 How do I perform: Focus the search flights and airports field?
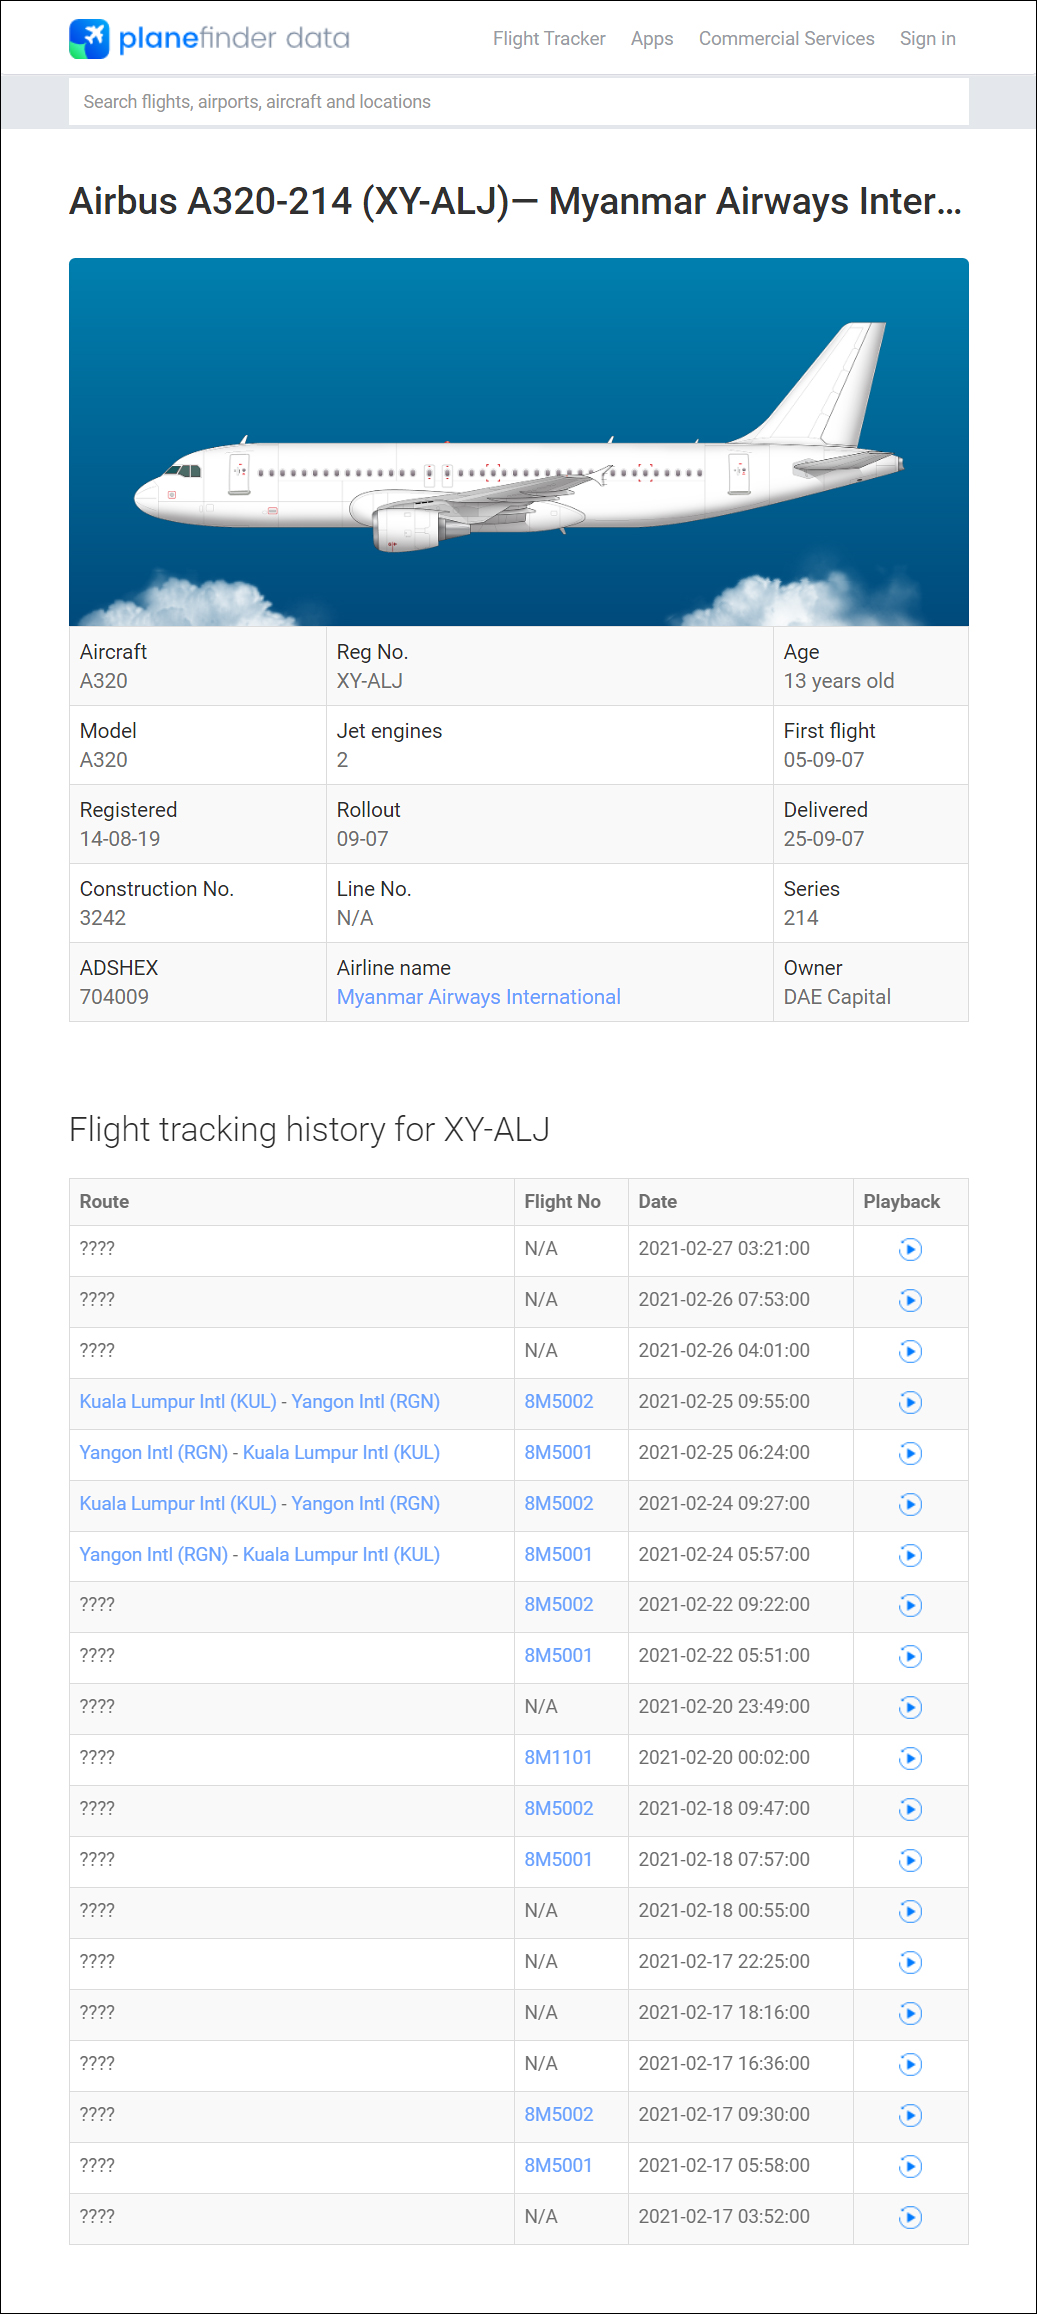(x=519, y=102)
